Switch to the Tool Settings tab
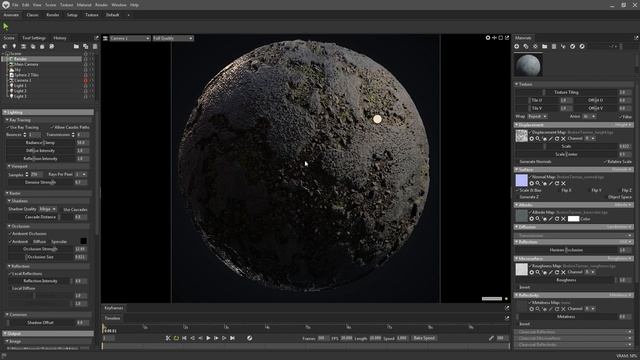 [34, 38]
